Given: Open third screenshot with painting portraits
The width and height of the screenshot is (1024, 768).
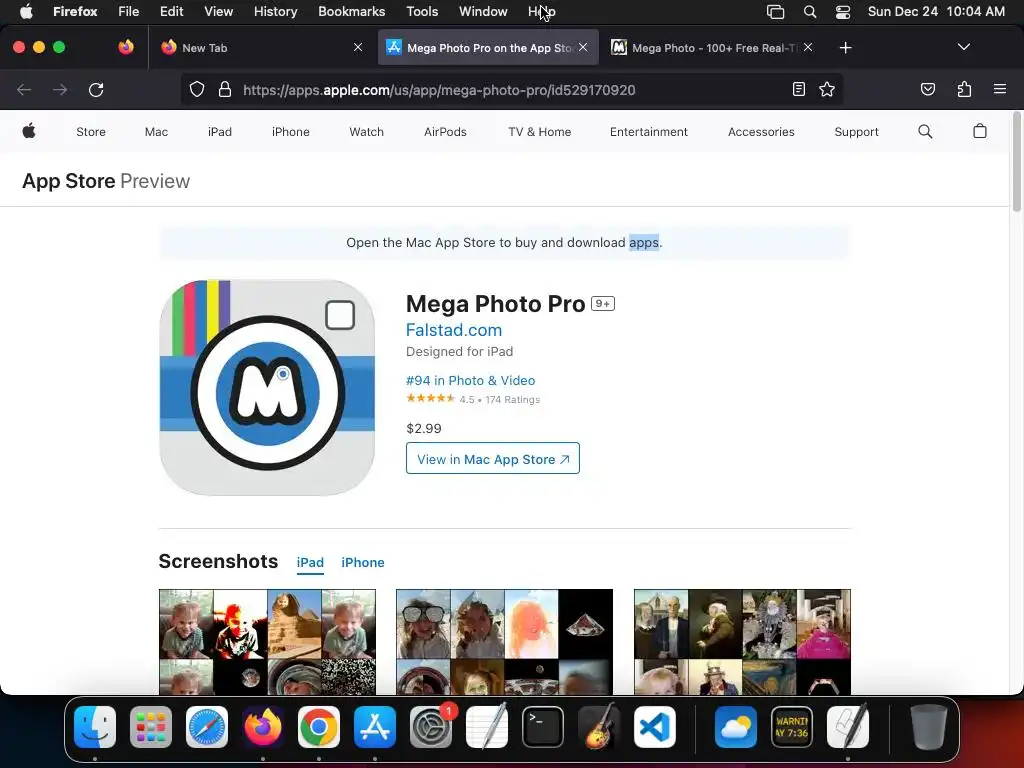Looking at the screenshot, I should (x=742, y=641).
